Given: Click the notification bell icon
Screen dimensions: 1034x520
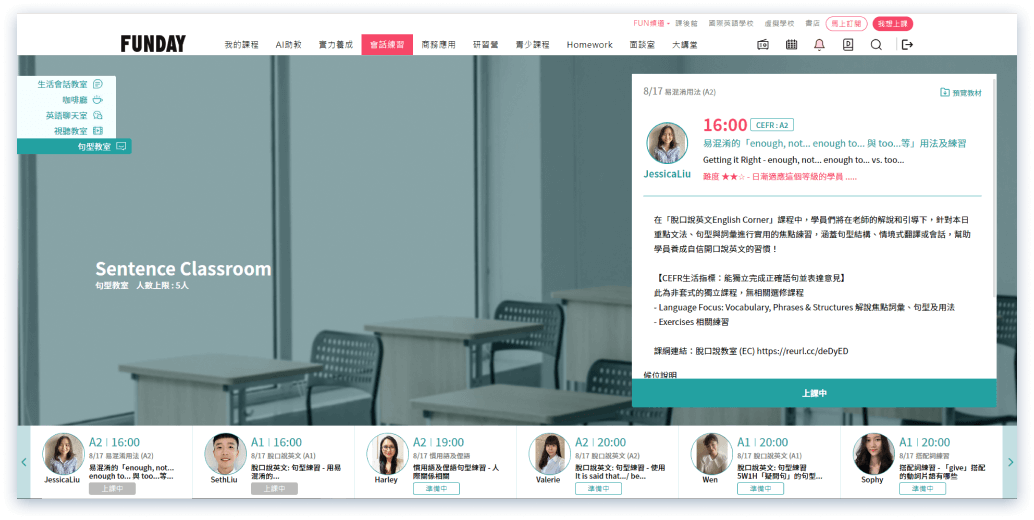Looking at the screenshot, I should 819,45.
